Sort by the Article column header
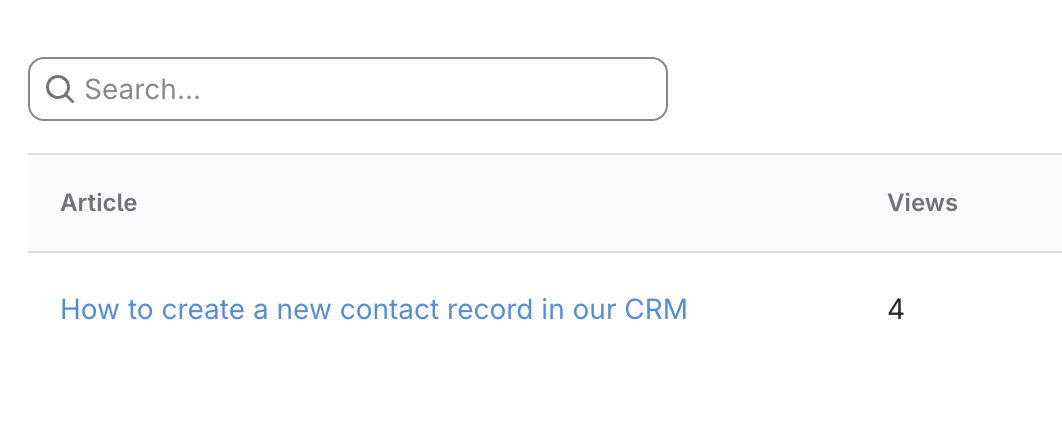This screenshot has width=1062, height=434. pos(98,203)
